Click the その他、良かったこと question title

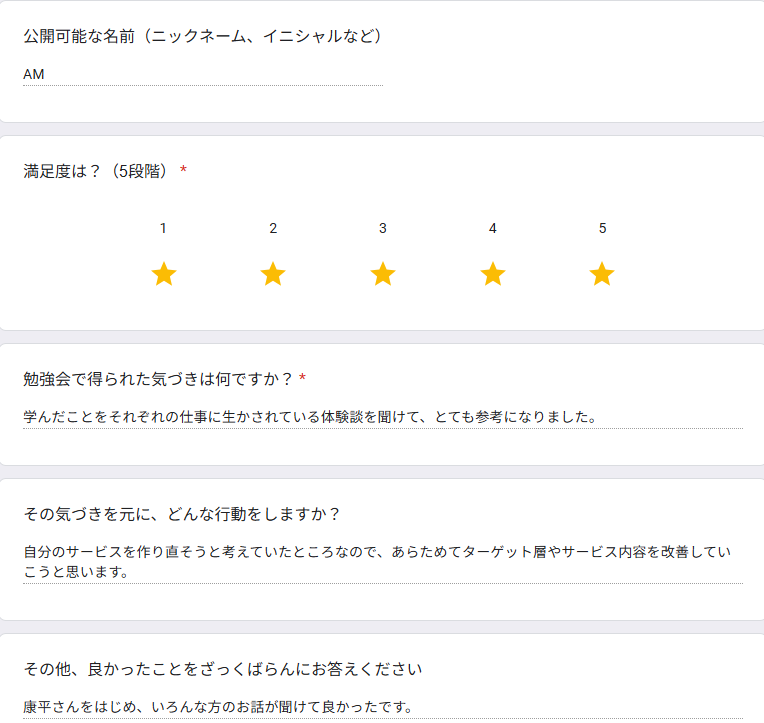click(x=223, y=668)
